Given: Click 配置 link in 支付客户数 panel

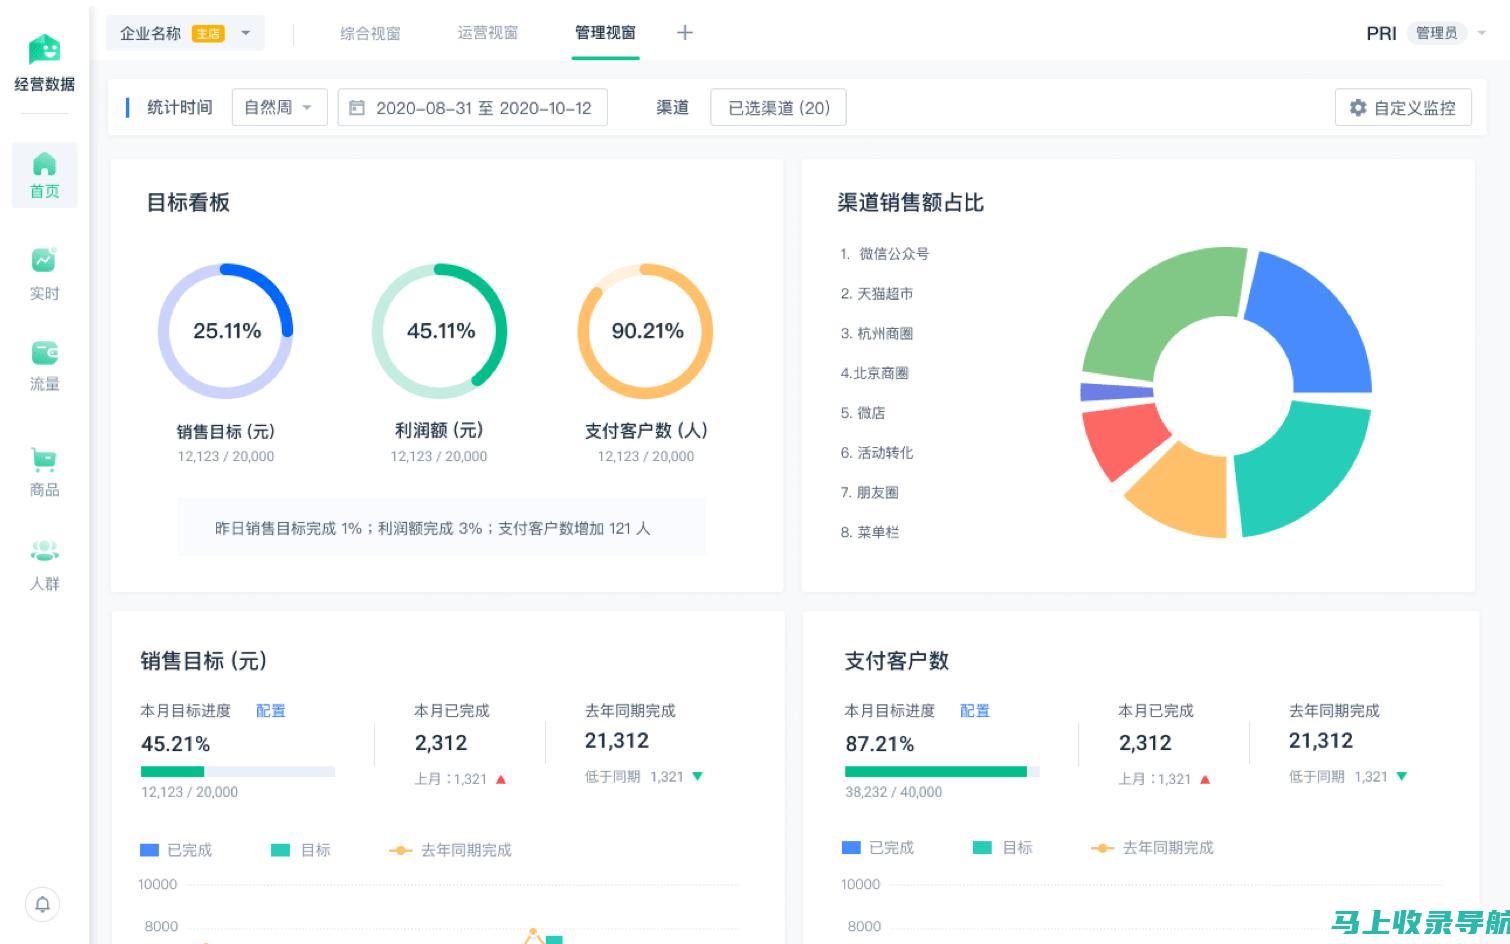Looking at the screenshot, I should click(975, 711).
